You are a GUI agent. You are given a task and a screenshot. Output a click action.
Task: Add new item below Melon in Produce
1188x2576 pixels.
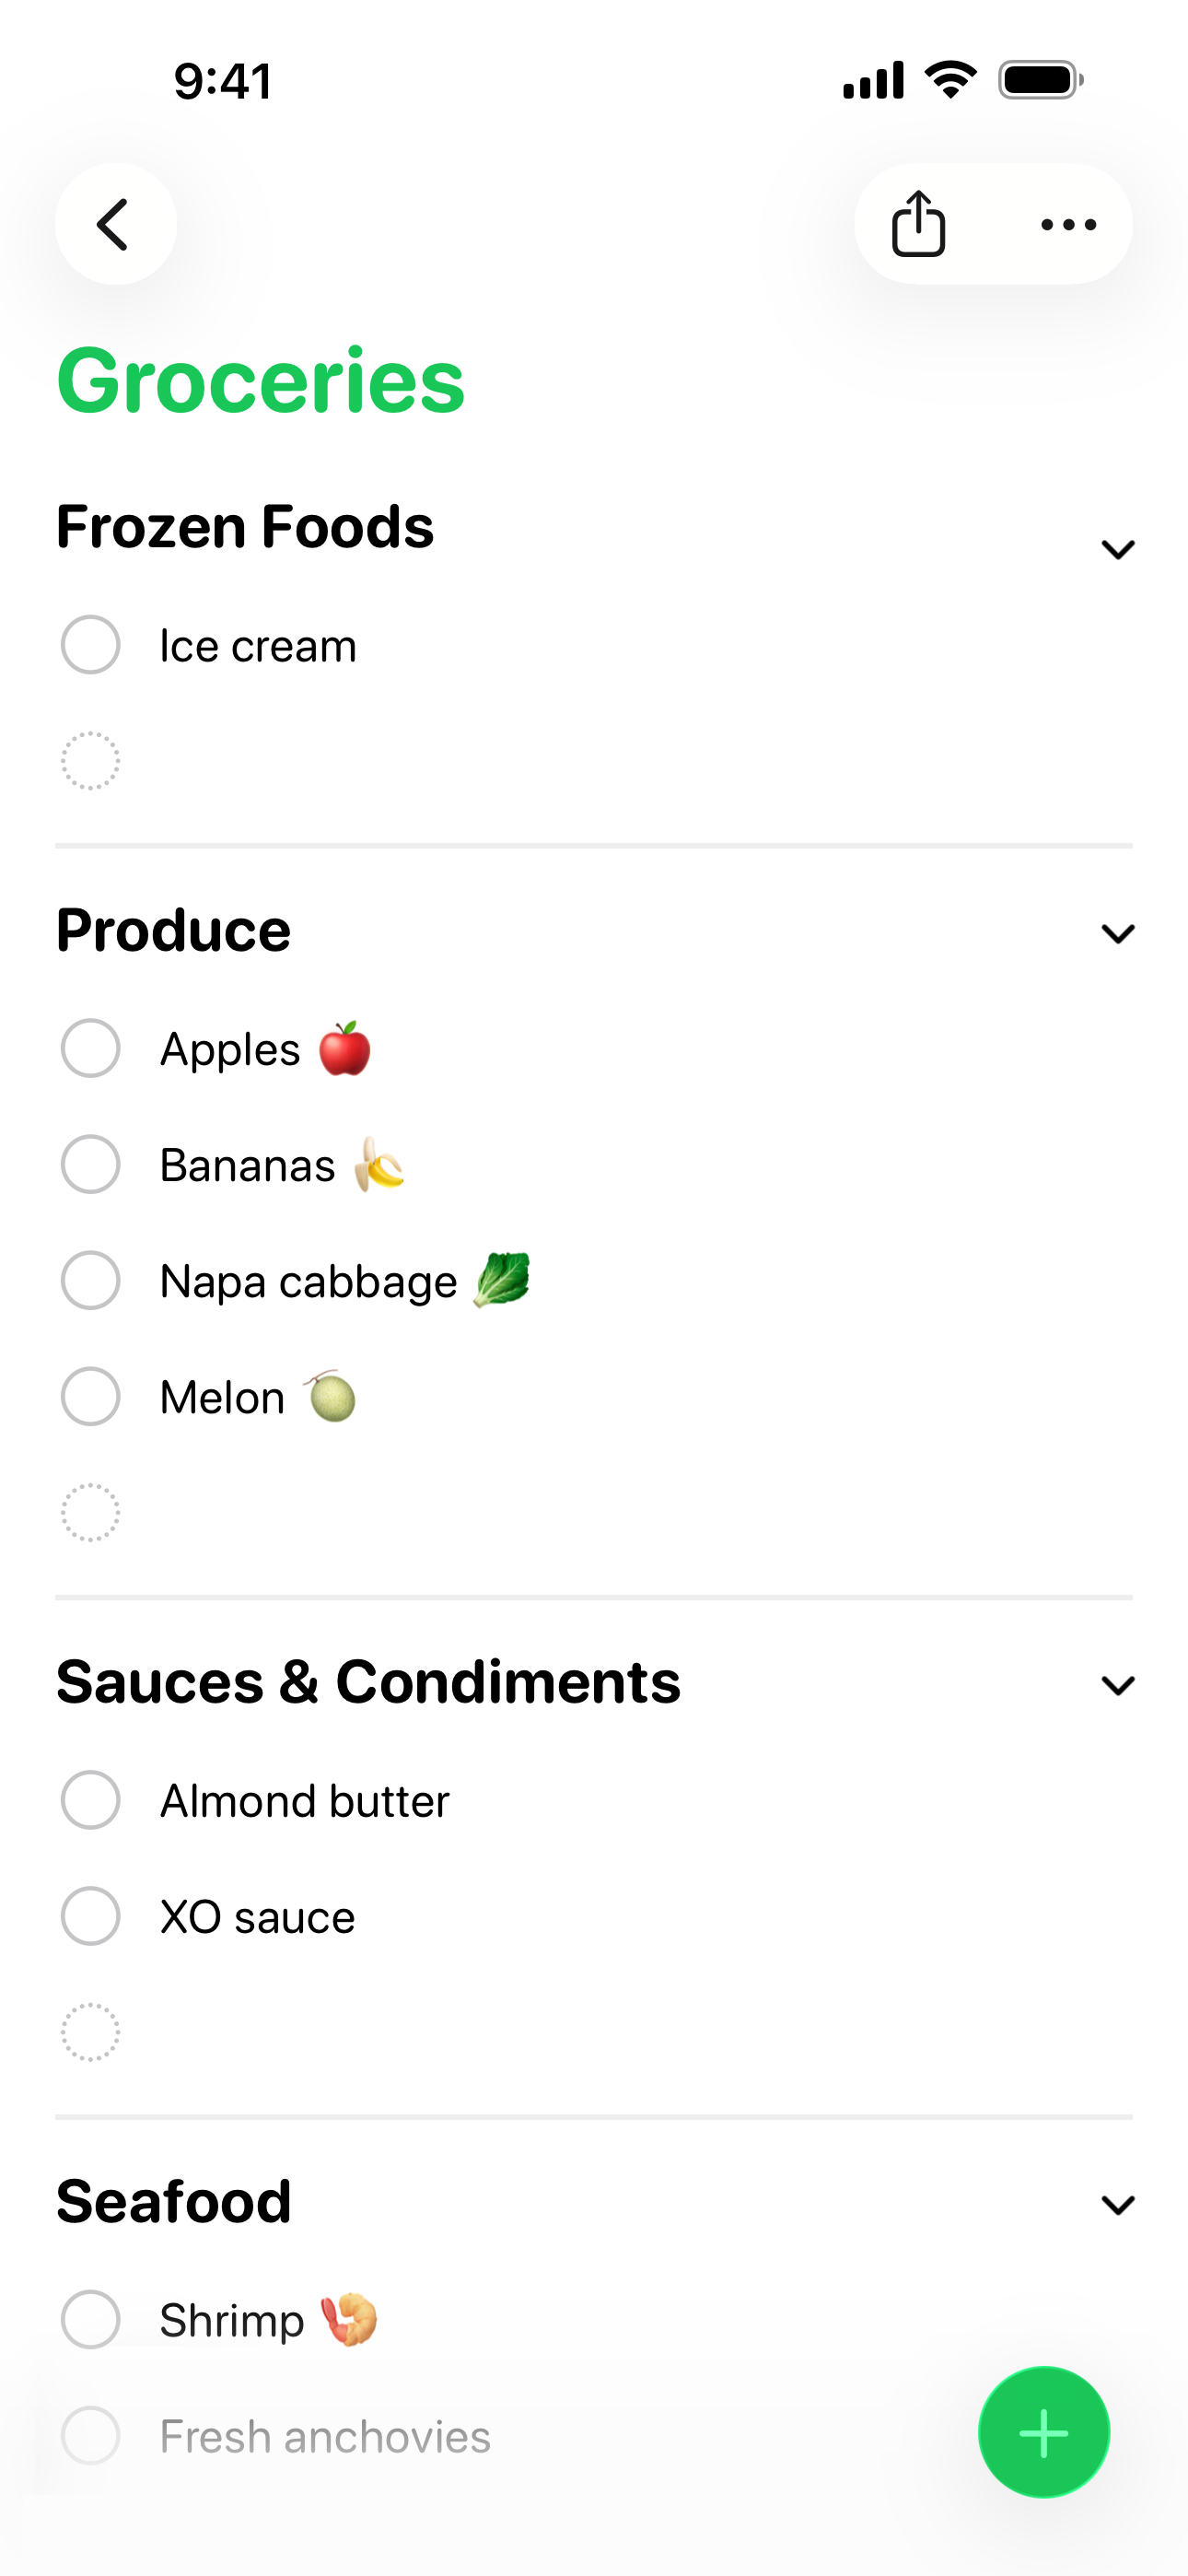[x=90, y=1512]
